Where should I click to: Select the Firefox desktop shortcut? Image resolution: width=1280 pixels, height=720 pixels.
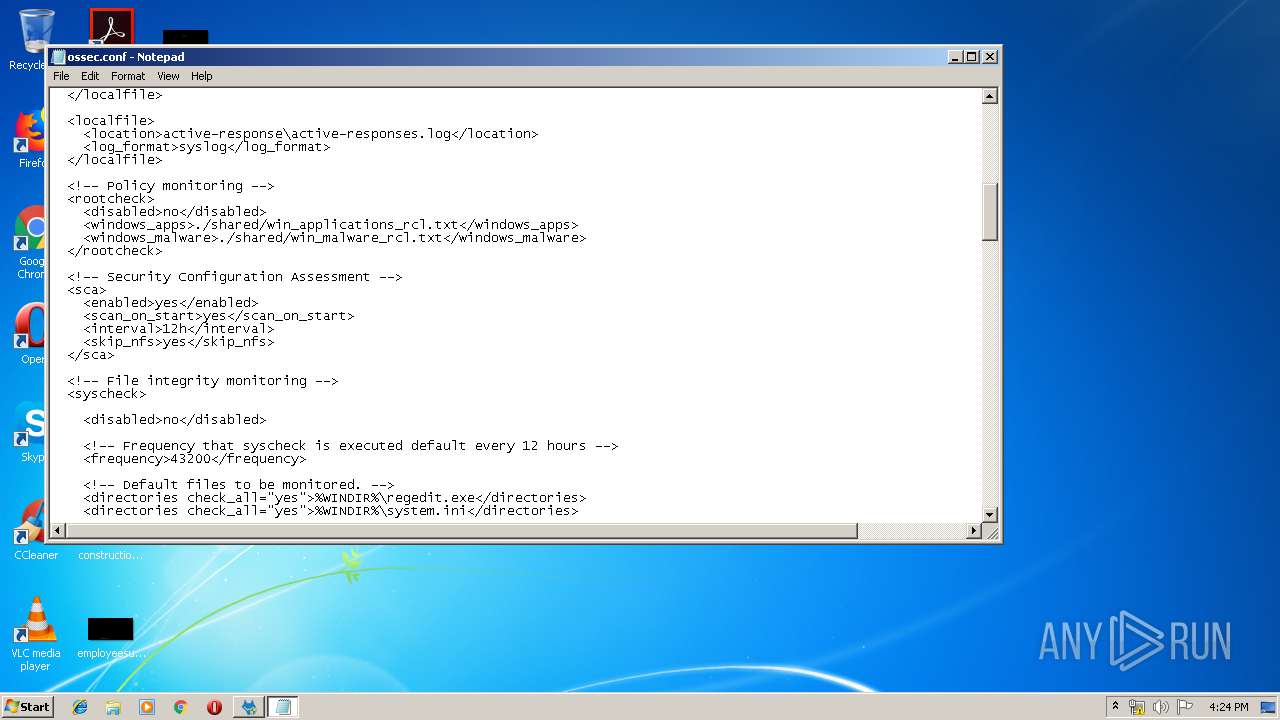[30, 138]
